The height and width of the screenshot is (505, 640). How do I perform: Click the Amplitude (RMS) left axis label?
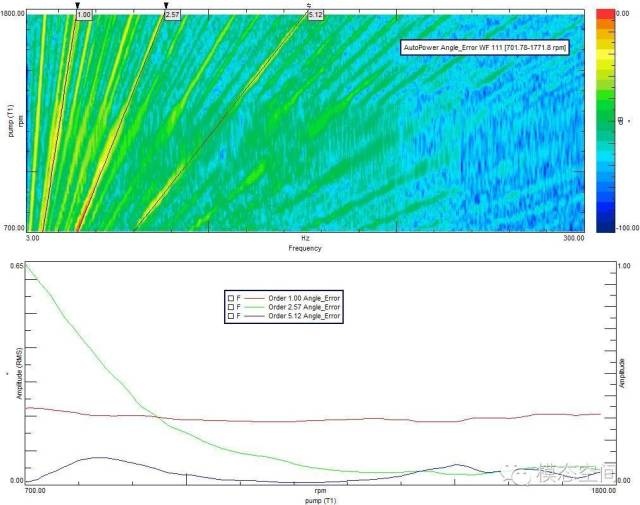coord(19,374)
